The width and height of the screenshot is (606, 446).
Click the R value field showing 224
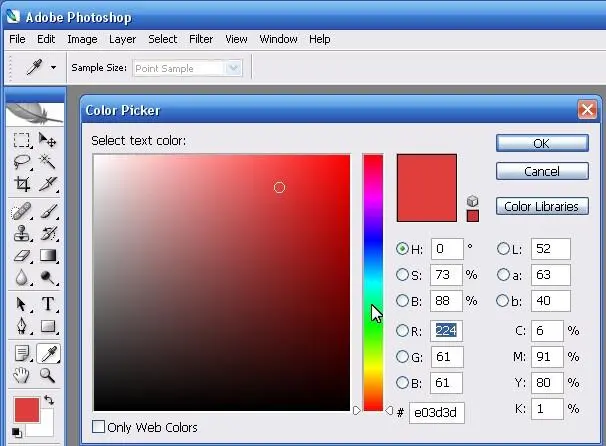446,331
